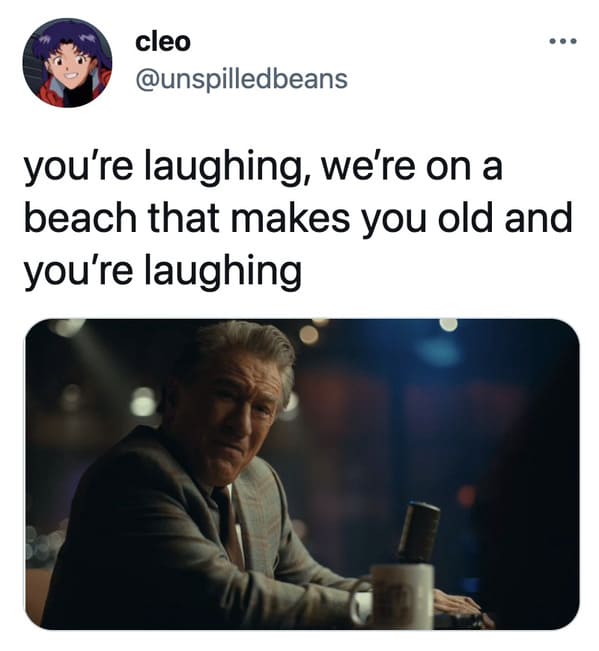Click the words "beach that makes"
This screenshot has height=651, width=599.
187,218
